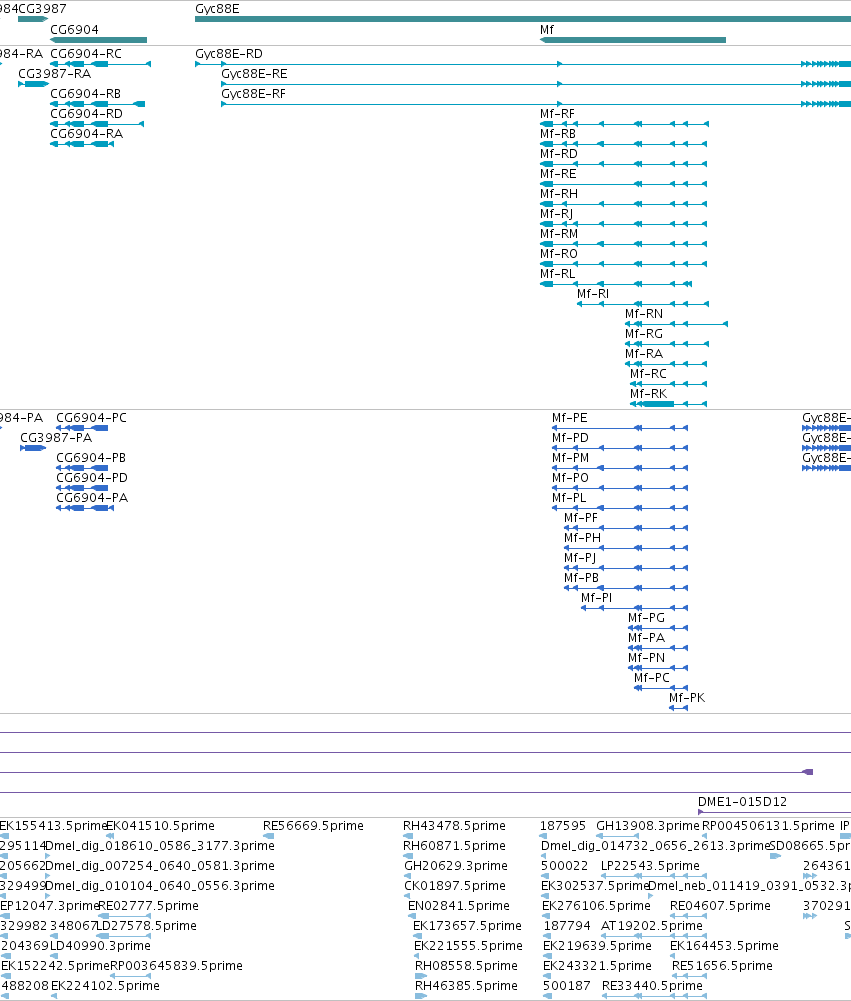
Task: Click the CG6904-RC transcript label
Action: (86, 54)
